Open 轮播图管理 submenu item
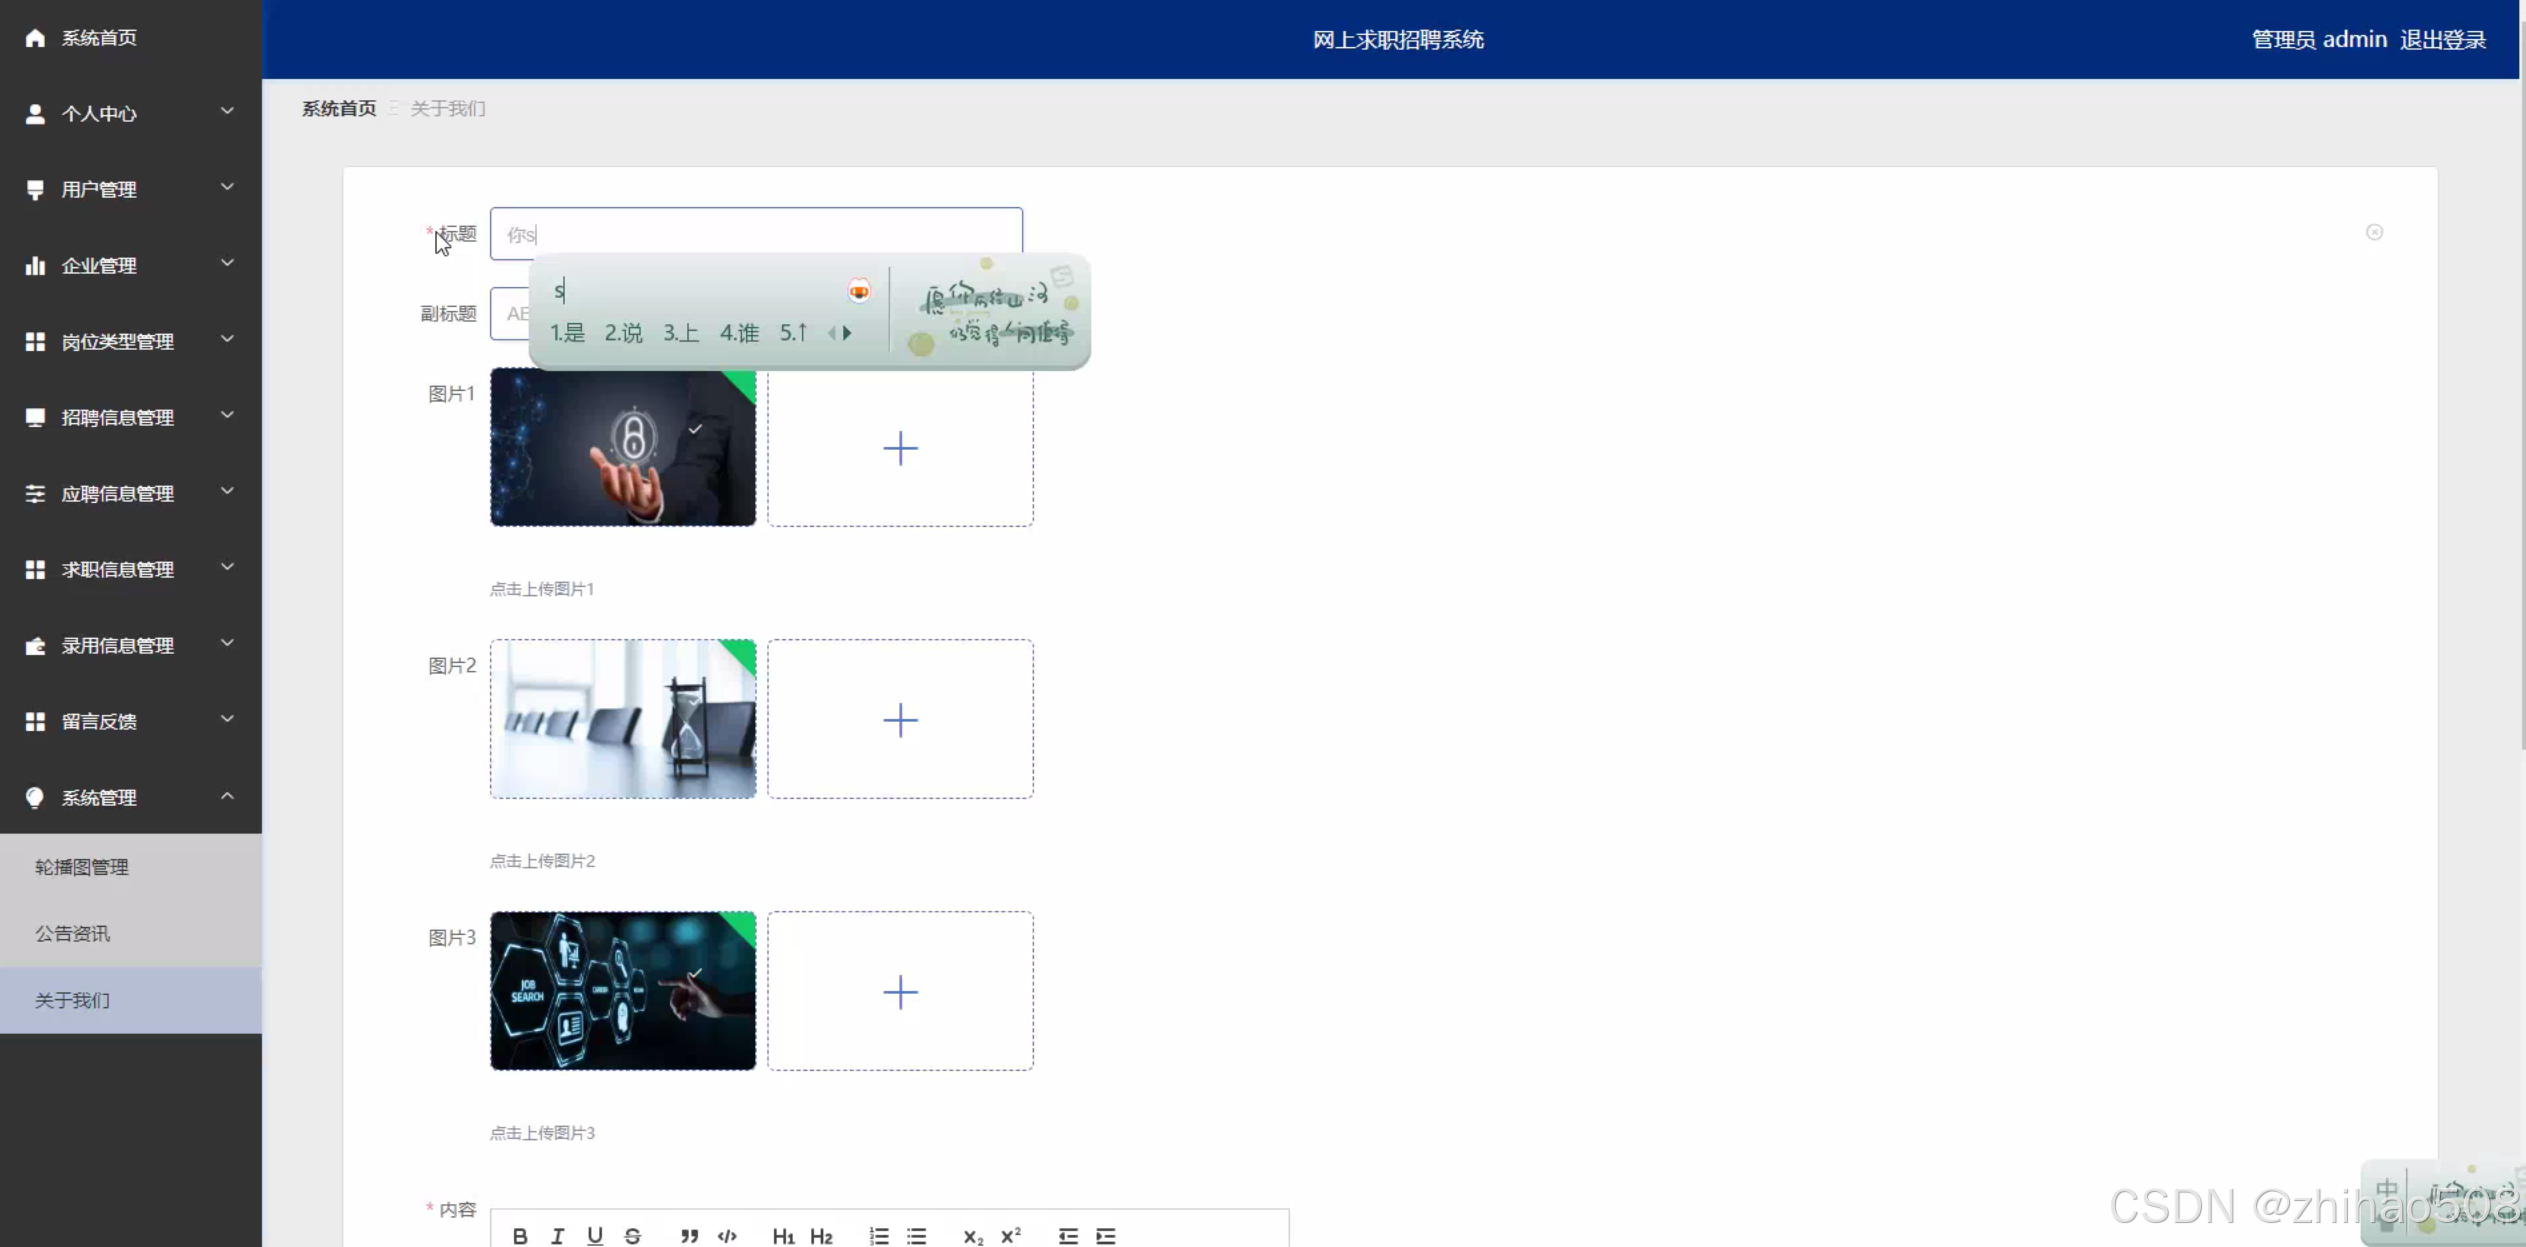Viewport: 2526px width, 1247px height. click(82, 867)
